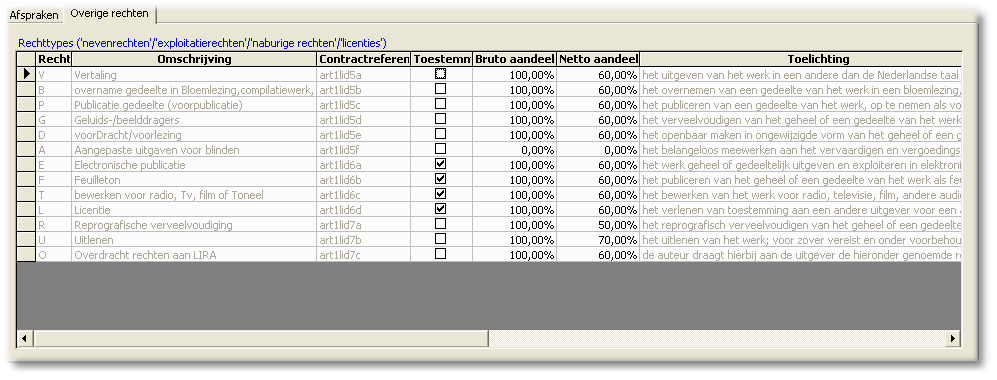Viewport: 997px width, 380px height.
Task: Click the Netto aandeel column header
Action: (x=598, y=59)
